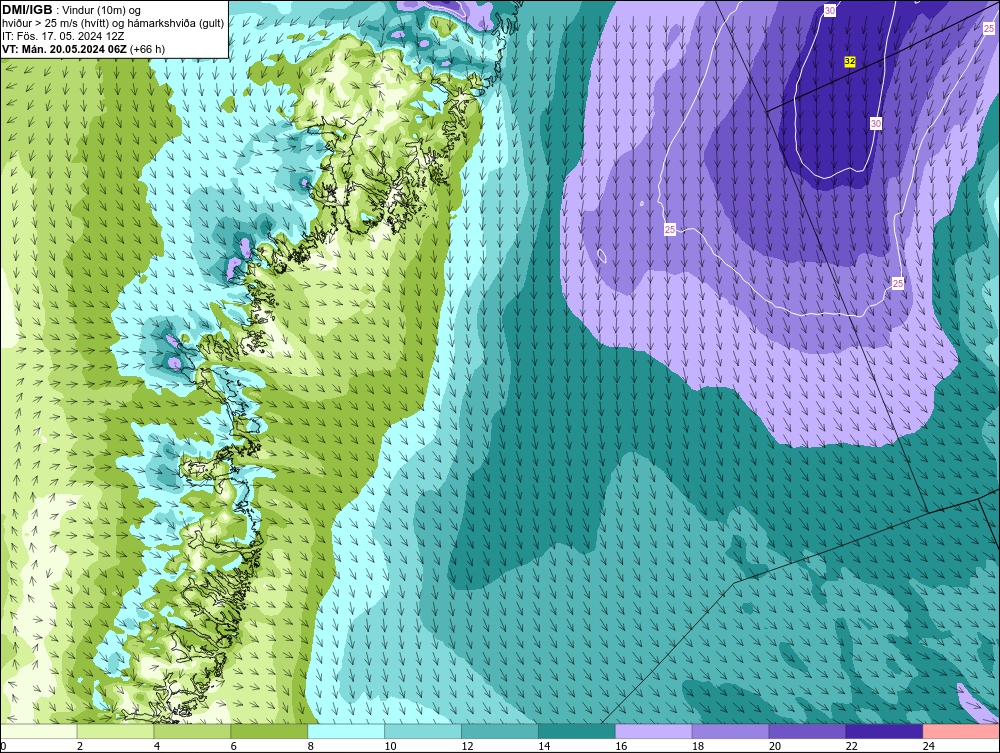Click the yellow 32 maximum gust label

pyautogui.click(x=849, y=61)
